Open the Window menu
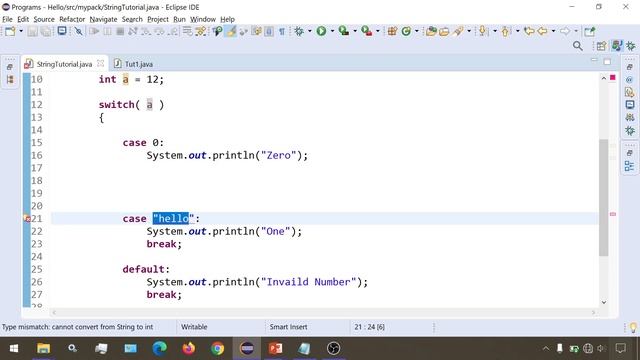 coord(203,19)
